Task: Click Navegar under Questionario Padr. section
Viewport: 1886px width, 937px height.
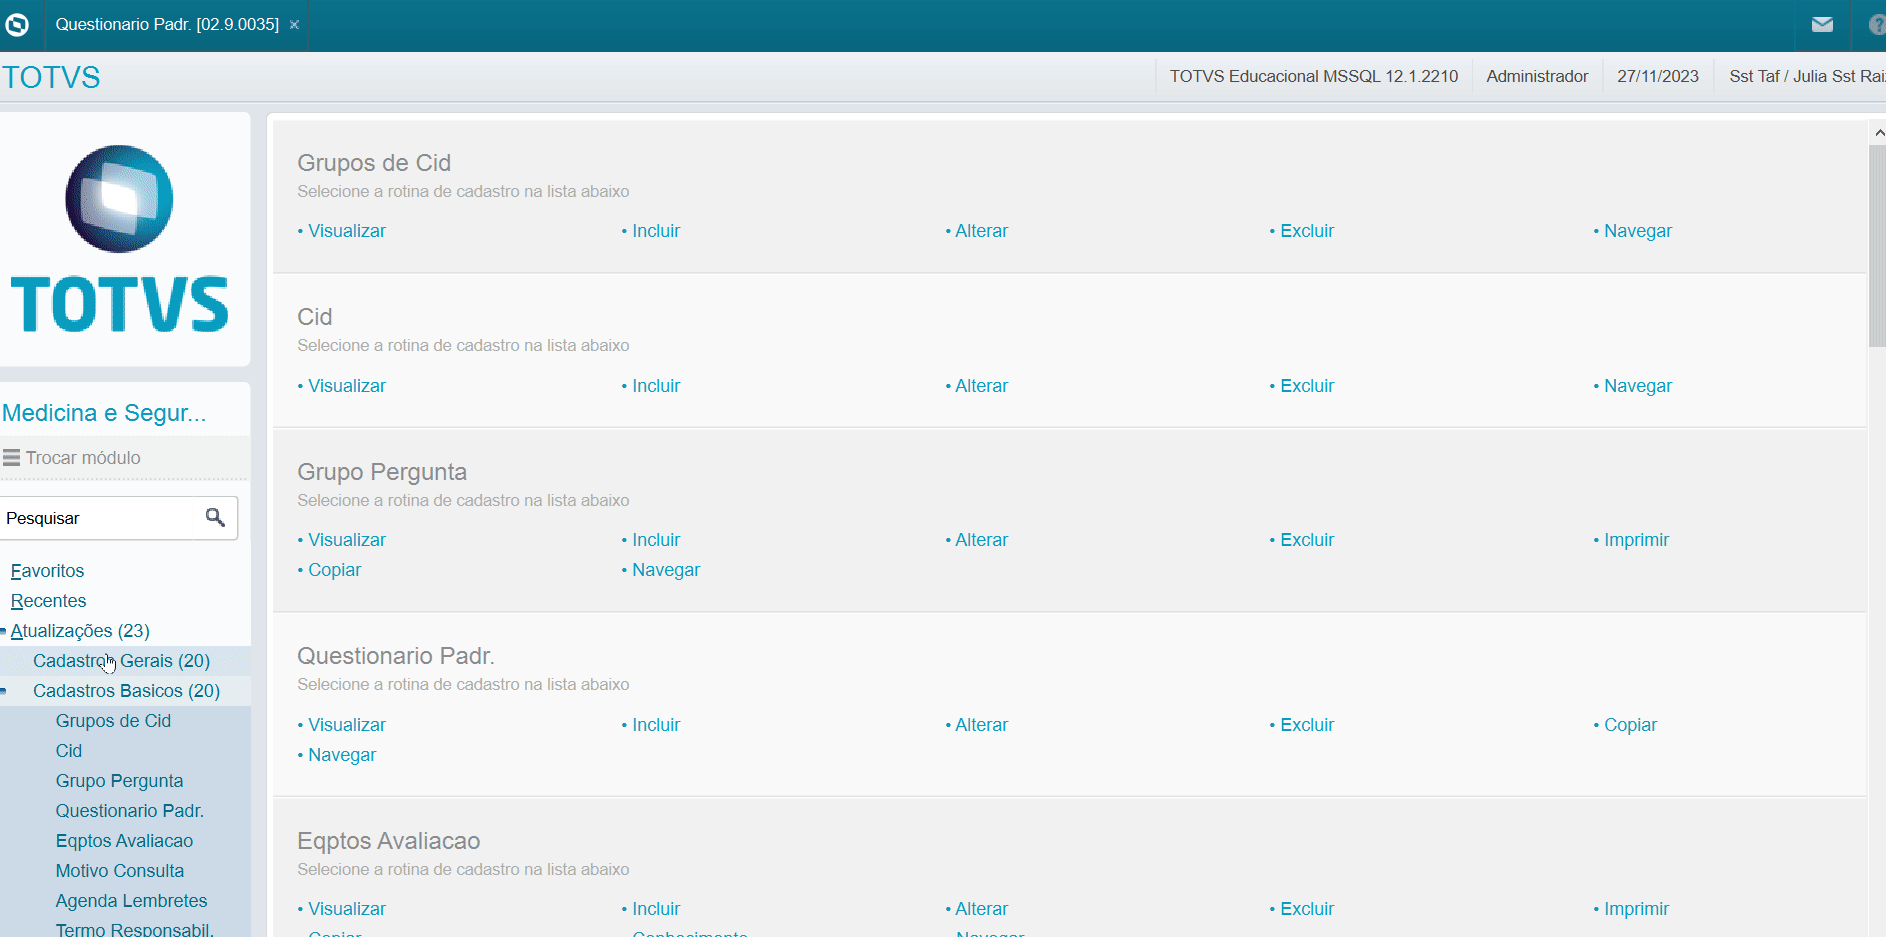Action: click(x=342, y=755)
